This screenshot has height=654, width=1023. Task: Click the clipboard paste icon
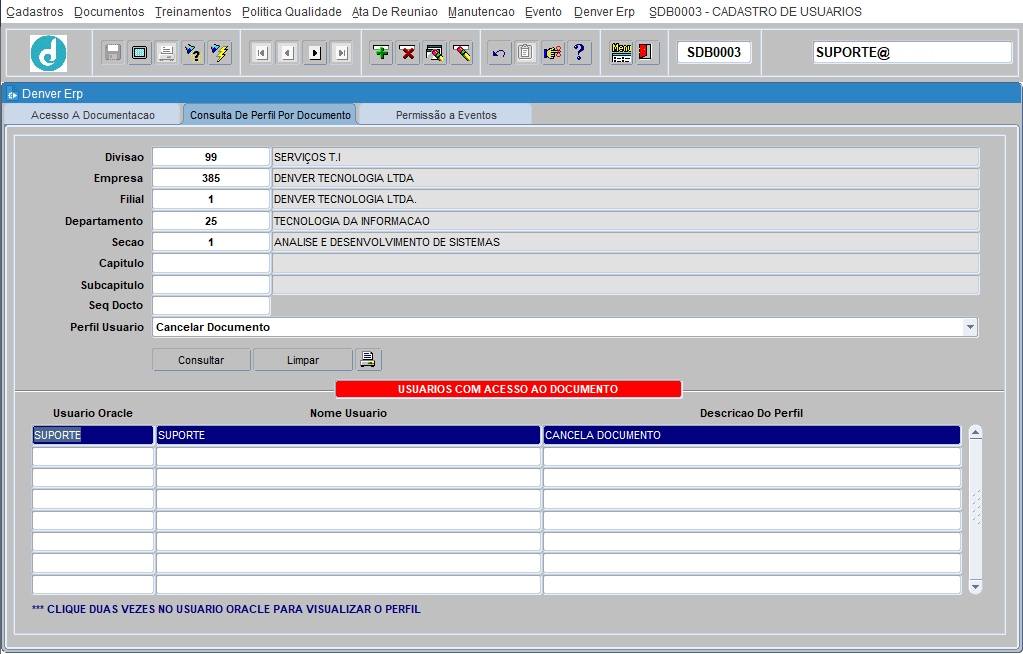[526, 53]
